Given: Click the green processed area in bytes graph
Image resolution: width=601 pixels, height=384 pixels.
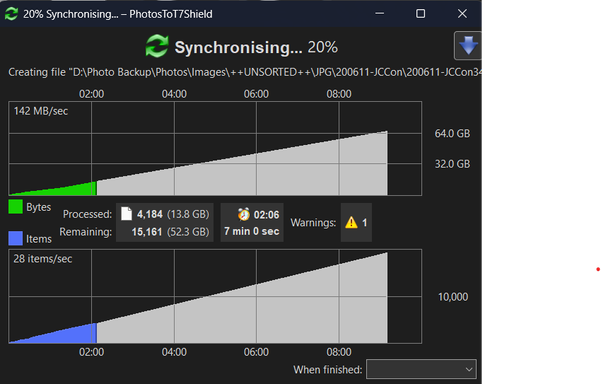Looking at the screenshot, I should coord(69,189).
